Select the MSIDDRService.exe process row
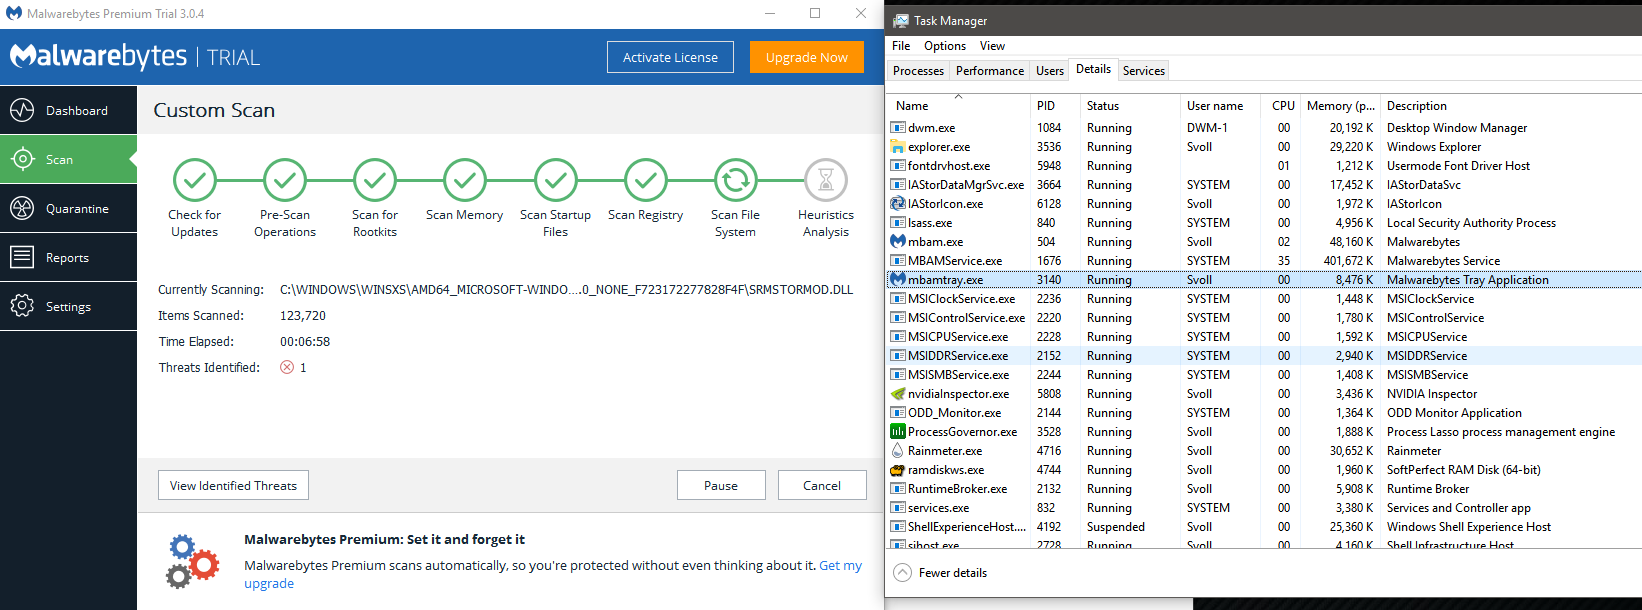1642x610 pixels. click(1265, 356)
